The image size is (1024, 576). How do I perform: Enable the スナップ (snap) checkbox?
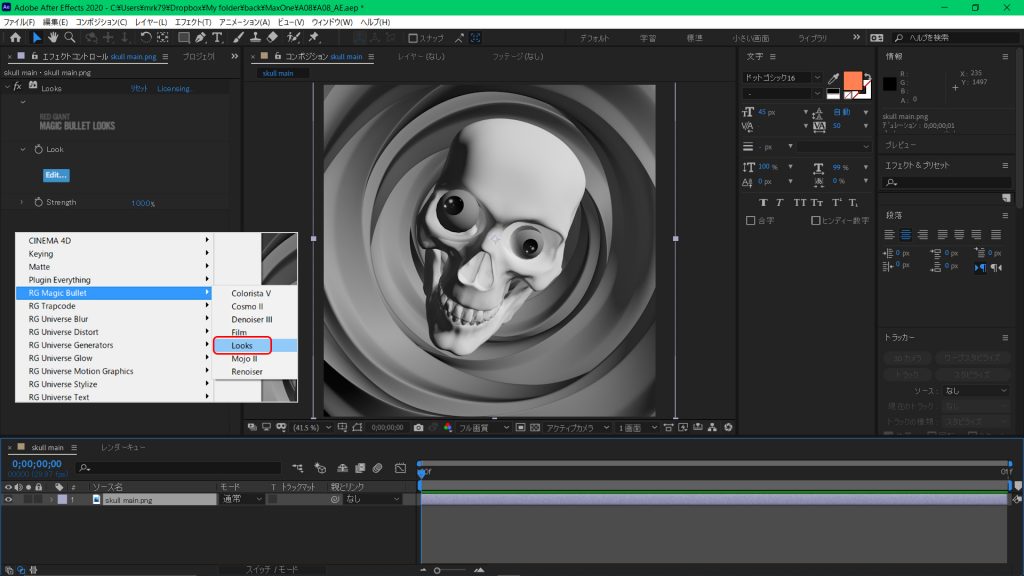414,38
